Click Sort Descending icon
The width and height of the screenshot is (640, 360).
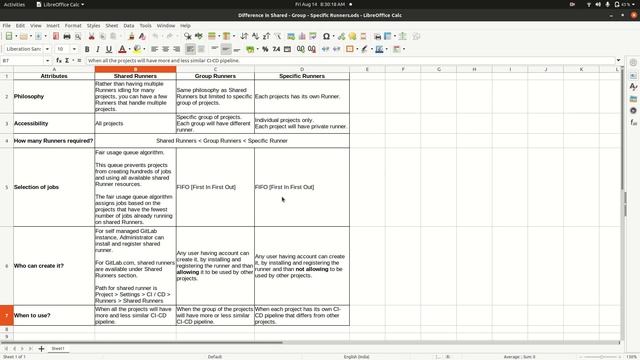click(267, 36)
